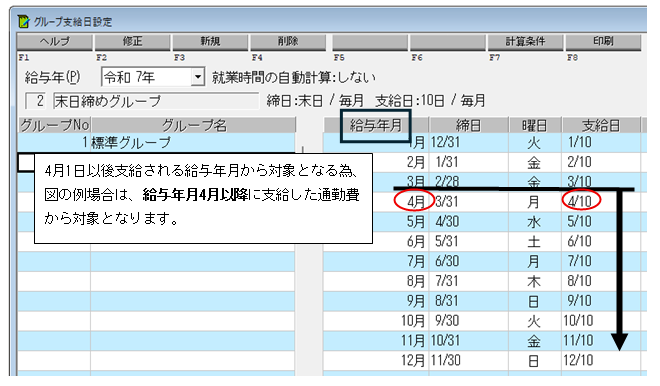
Task: Select the 5月 salary month cell
Action: point(376,221)
